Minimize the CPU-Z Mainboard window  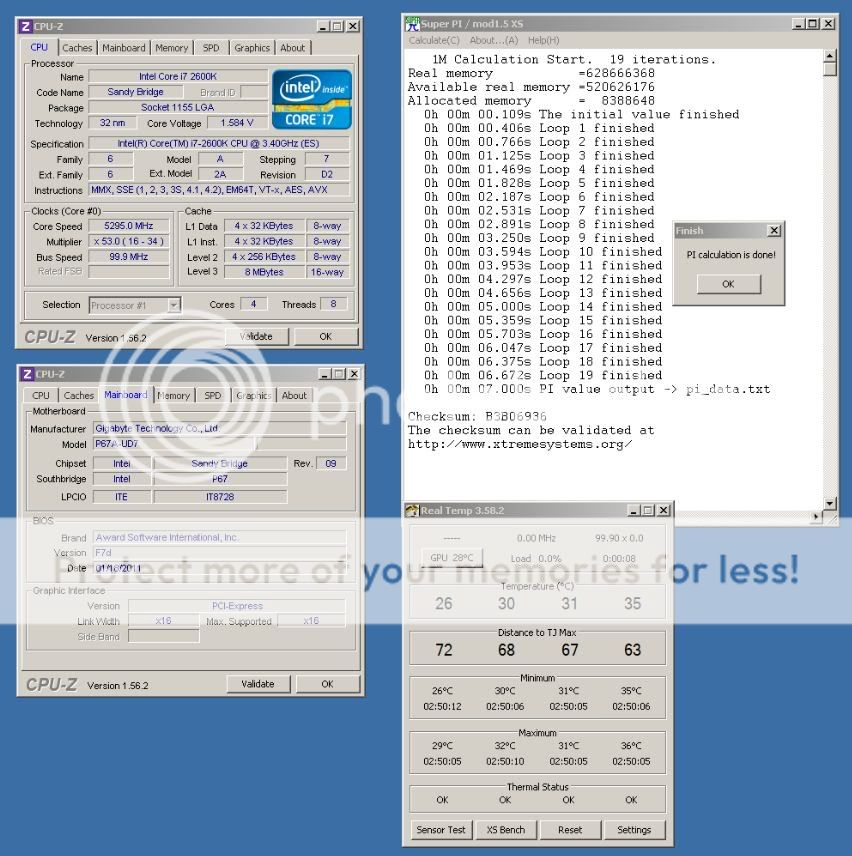(x=325, y=374)
